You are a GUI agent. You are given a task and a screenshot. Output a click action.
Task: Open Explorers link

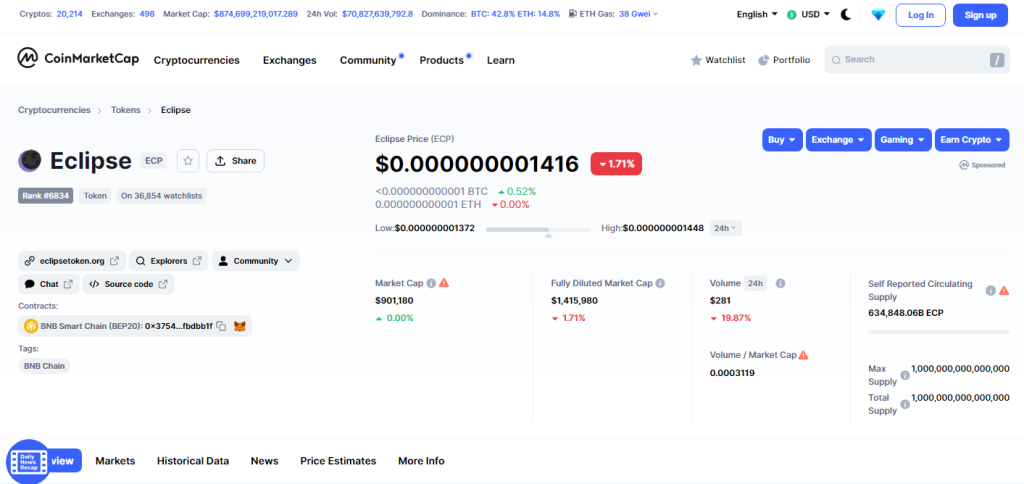pos(168,261)
